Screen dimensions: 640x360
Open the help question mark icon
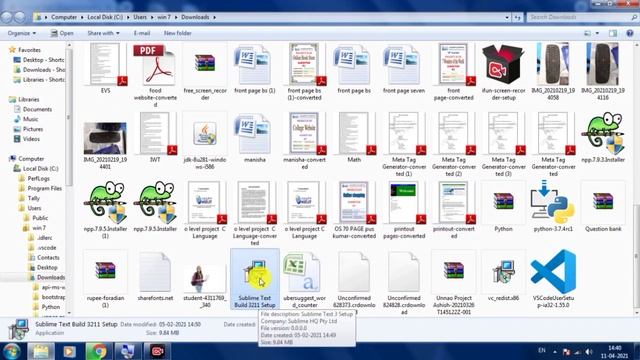click(x=630, y=33)
